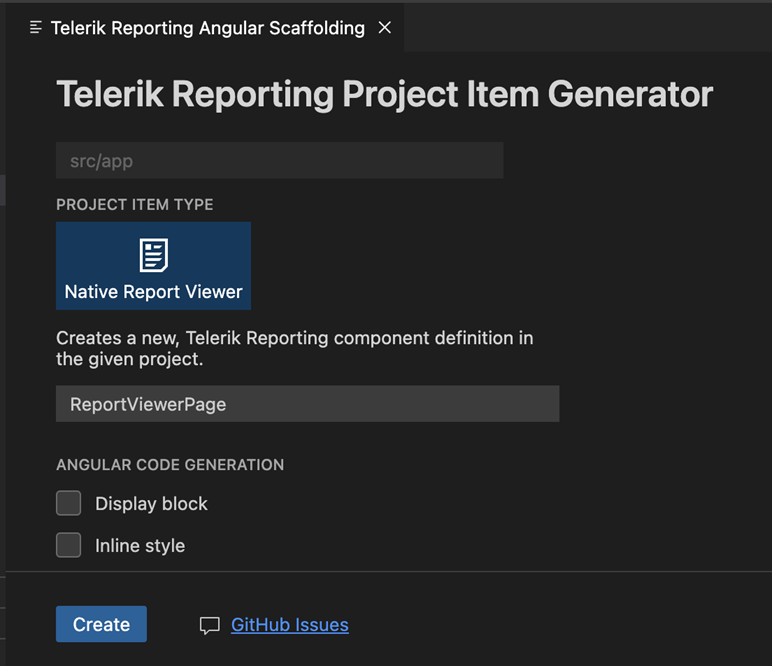The image size is (772, 666).
Task: Click the document icon in the item tile
Action: (x=153, y=255)
